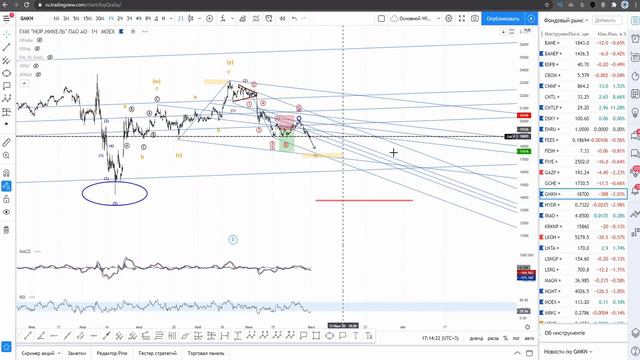Toggle visibility of the second indicator in legend
This screenshot has height=360, width=640.
click(37, 49)
